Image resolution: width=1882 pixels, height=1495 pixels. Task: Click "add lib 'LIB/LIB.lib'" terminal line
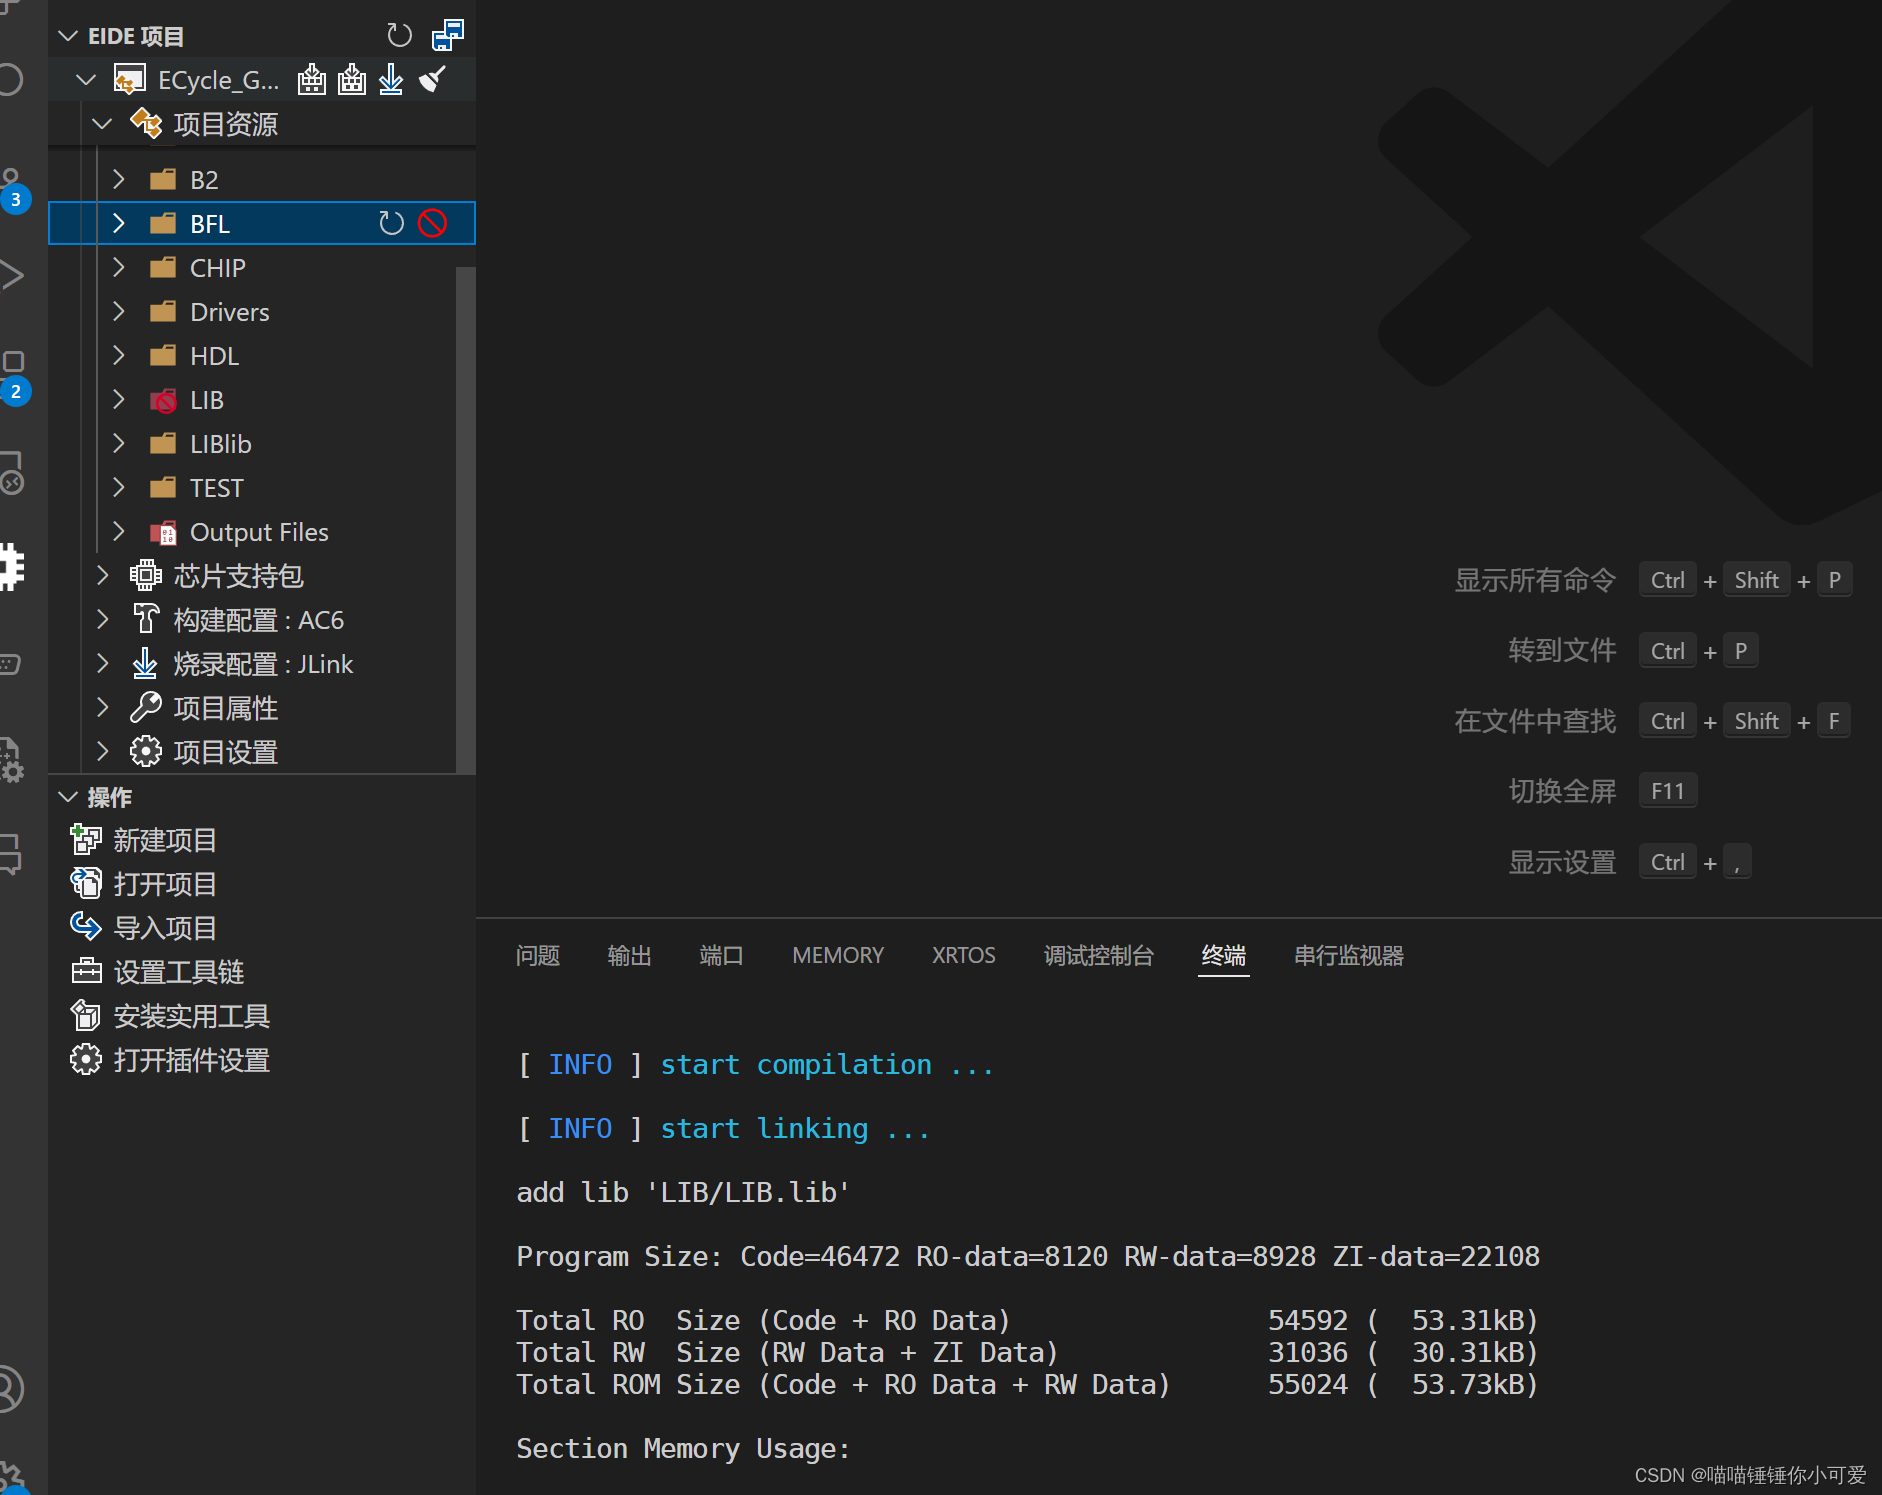click(683, 1193)
